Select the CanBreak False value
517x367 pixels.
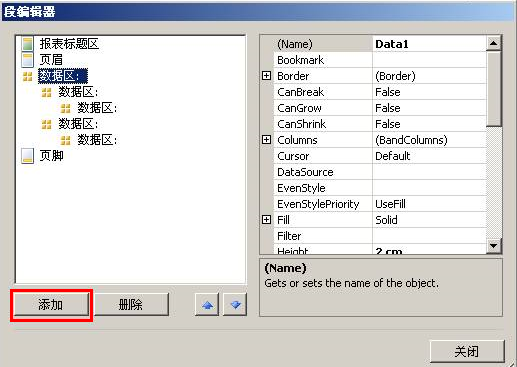429,92
